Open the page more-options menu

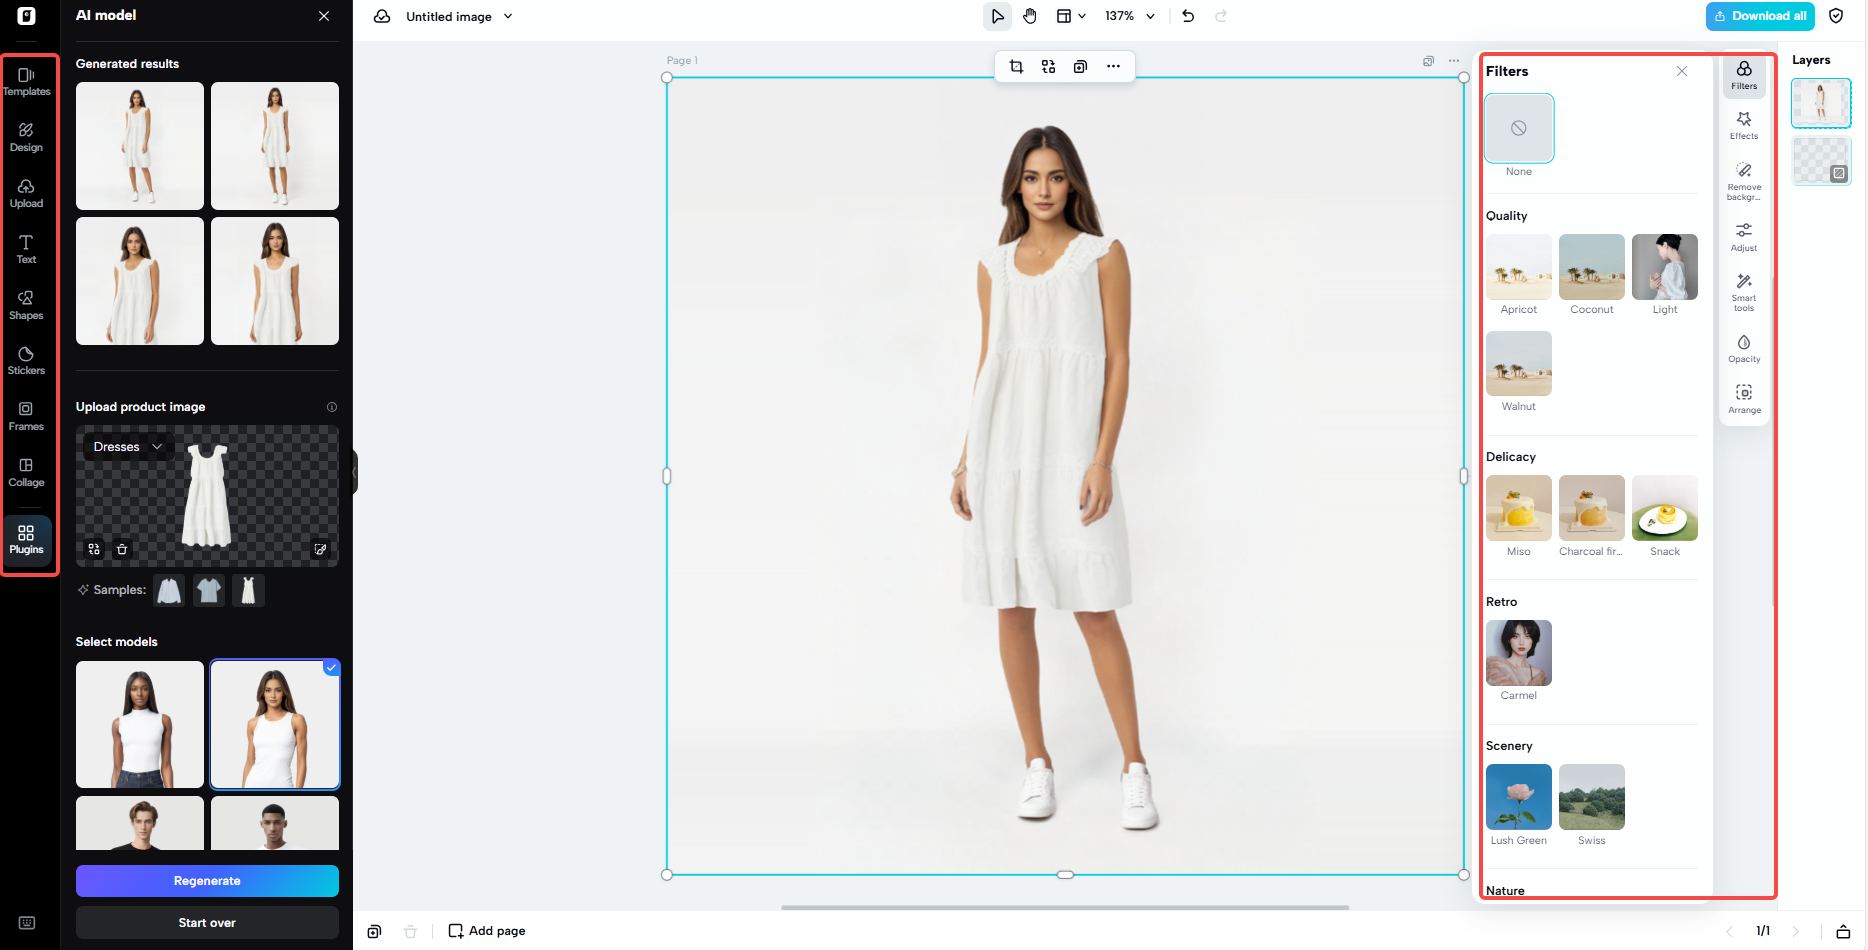click(1454, 61)
